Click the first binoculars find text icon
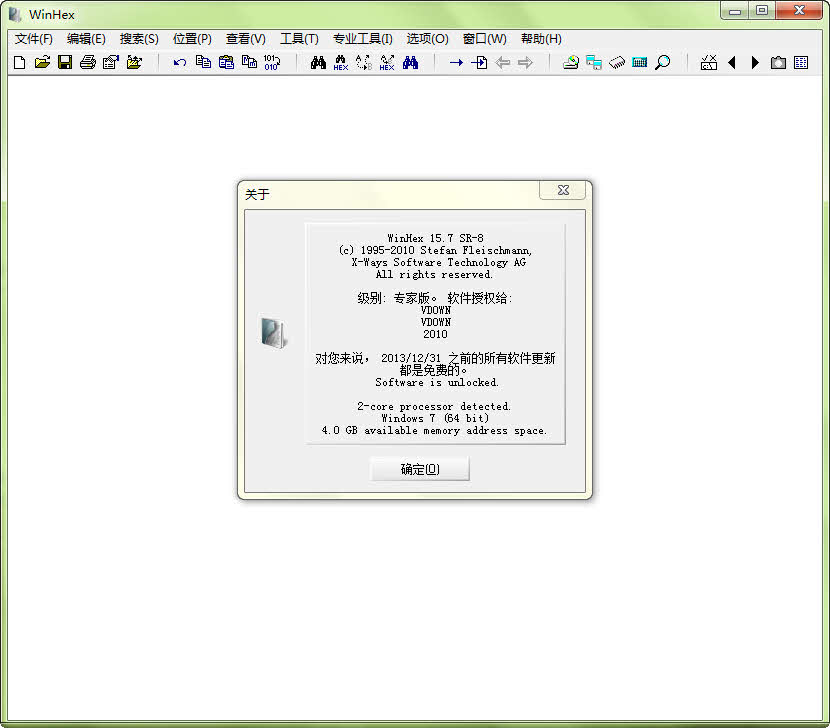This screenshot has height=728, width=830. tap(318, 62)
